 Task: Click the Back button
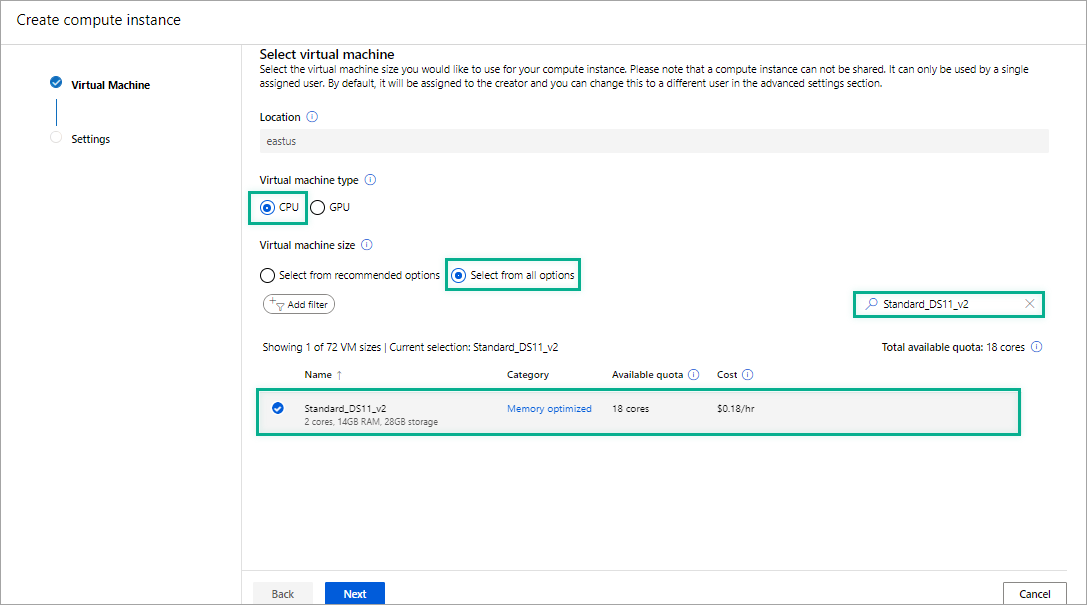click(283, 592)
